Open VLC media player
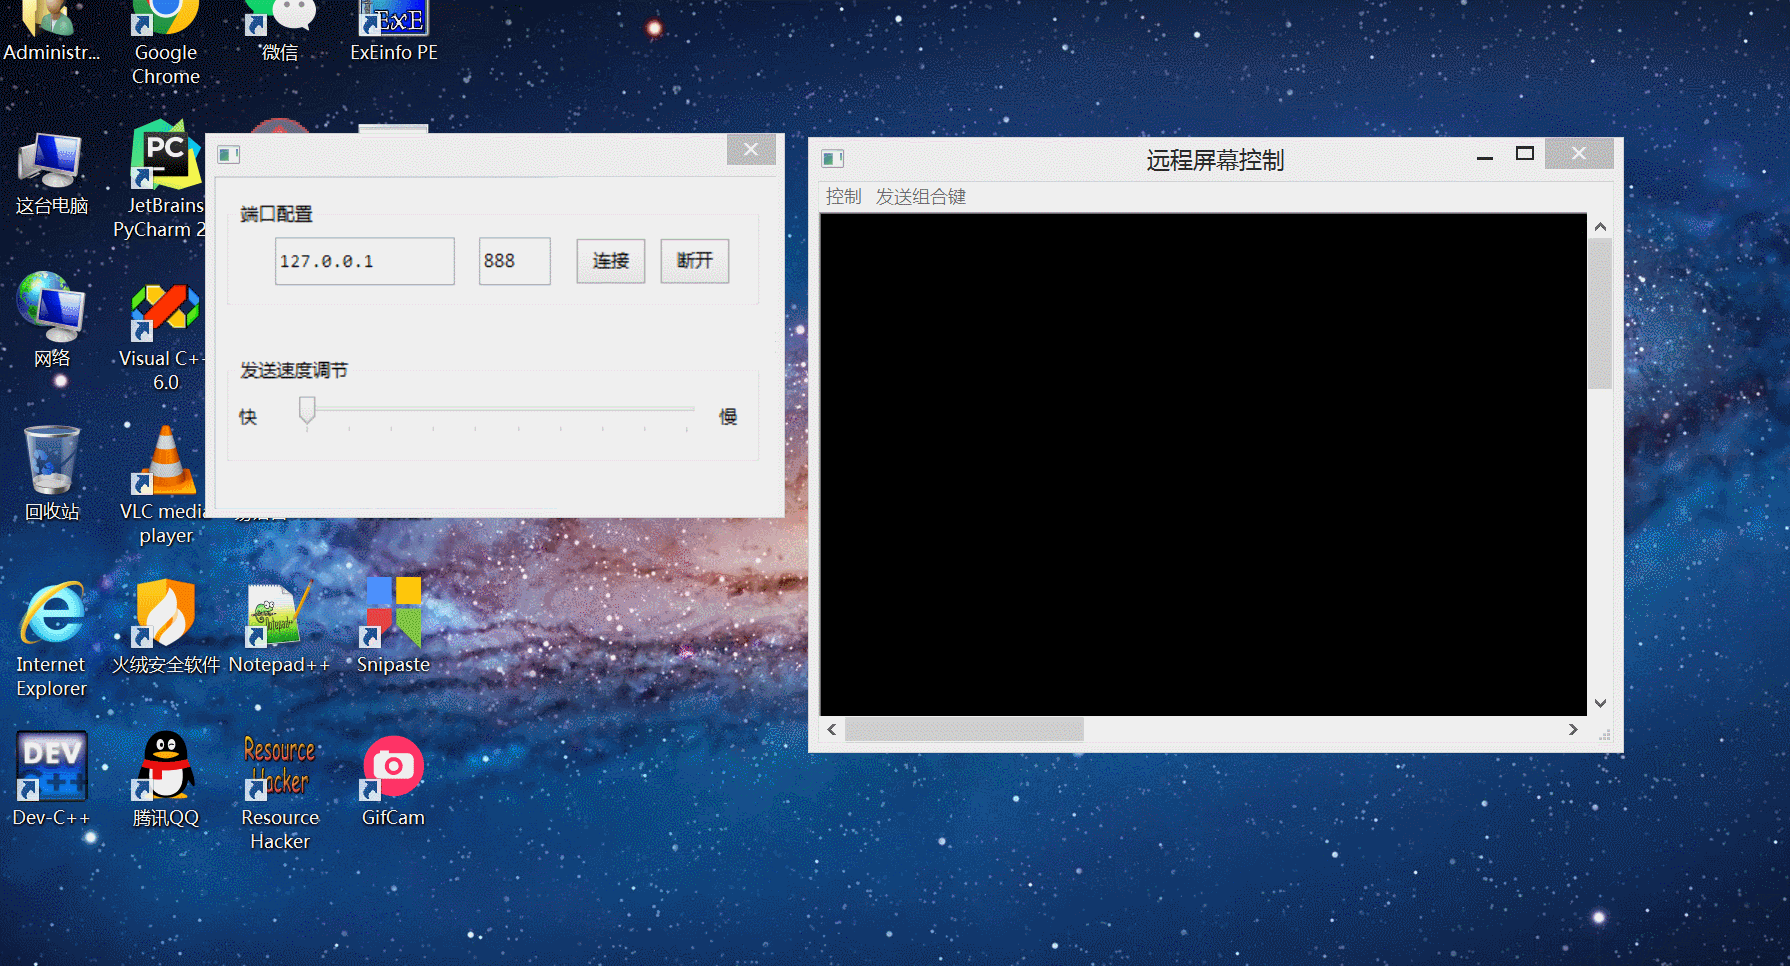The image size is (1790, 966). pyautogui.click(x=163, y=465)
